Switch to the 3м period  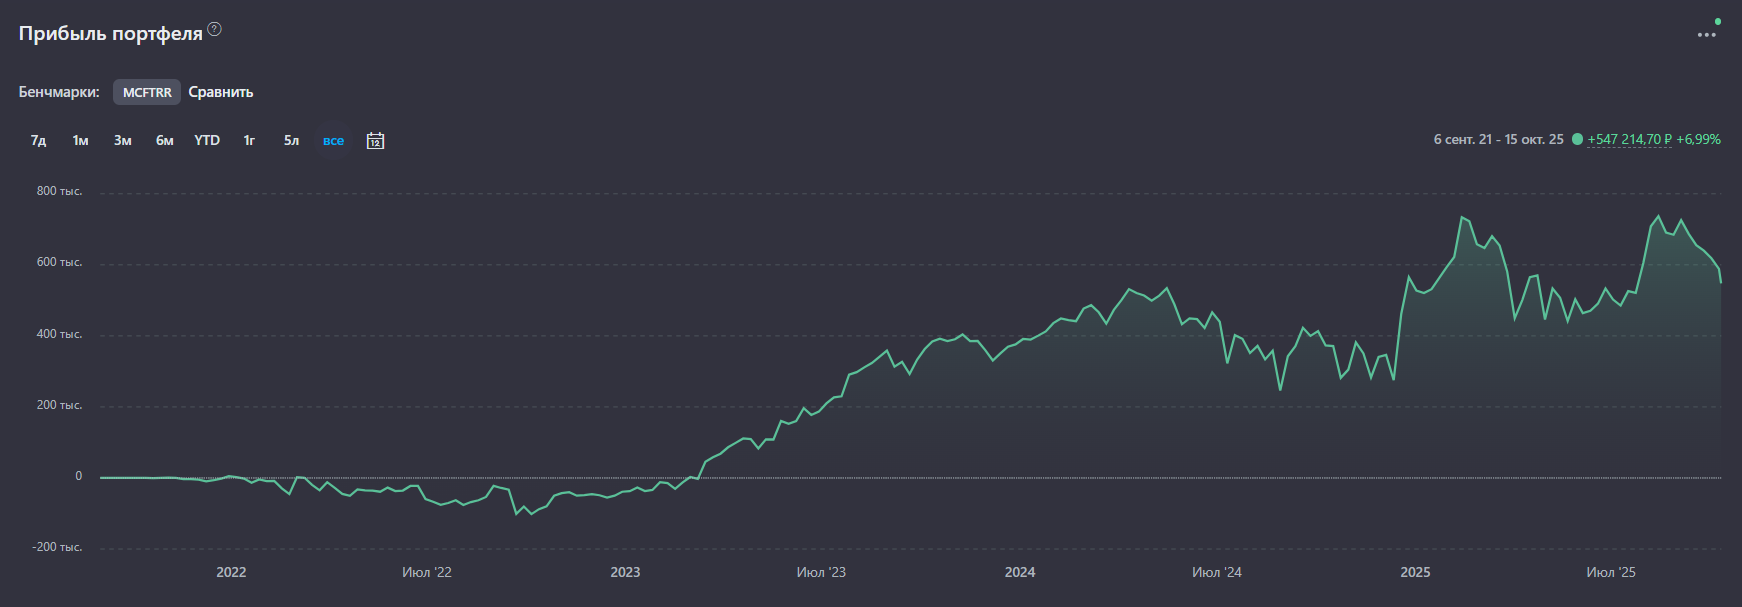tap(122, 141)
